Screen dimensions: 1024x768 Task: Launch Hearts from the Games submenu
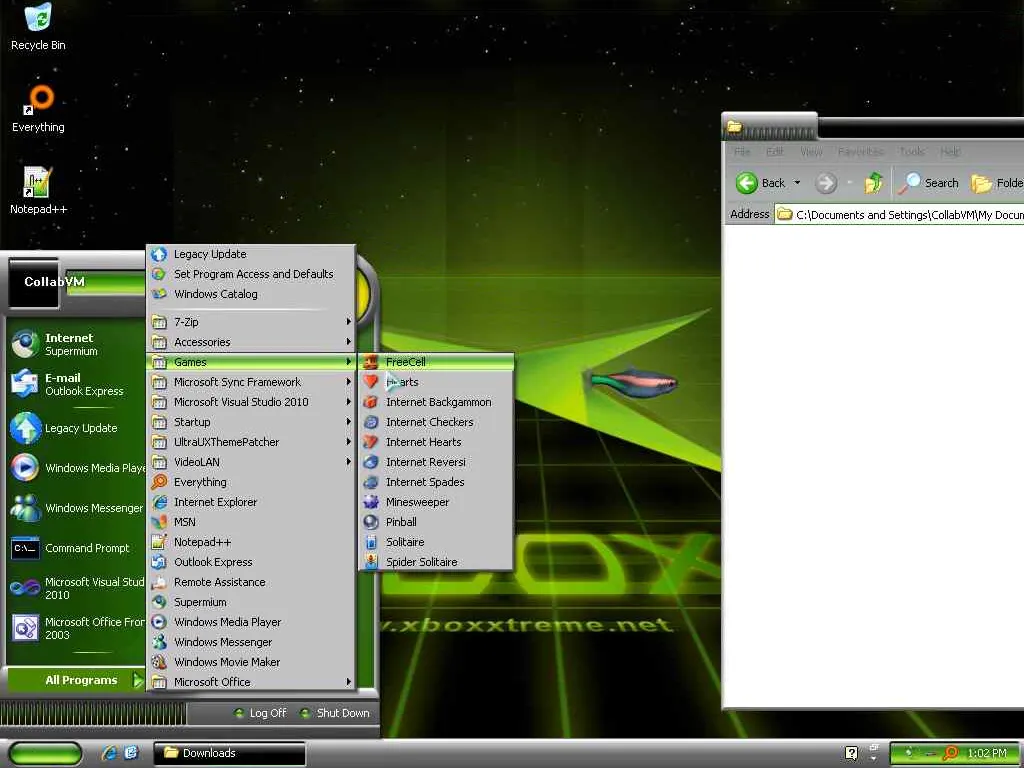(436, 382)
